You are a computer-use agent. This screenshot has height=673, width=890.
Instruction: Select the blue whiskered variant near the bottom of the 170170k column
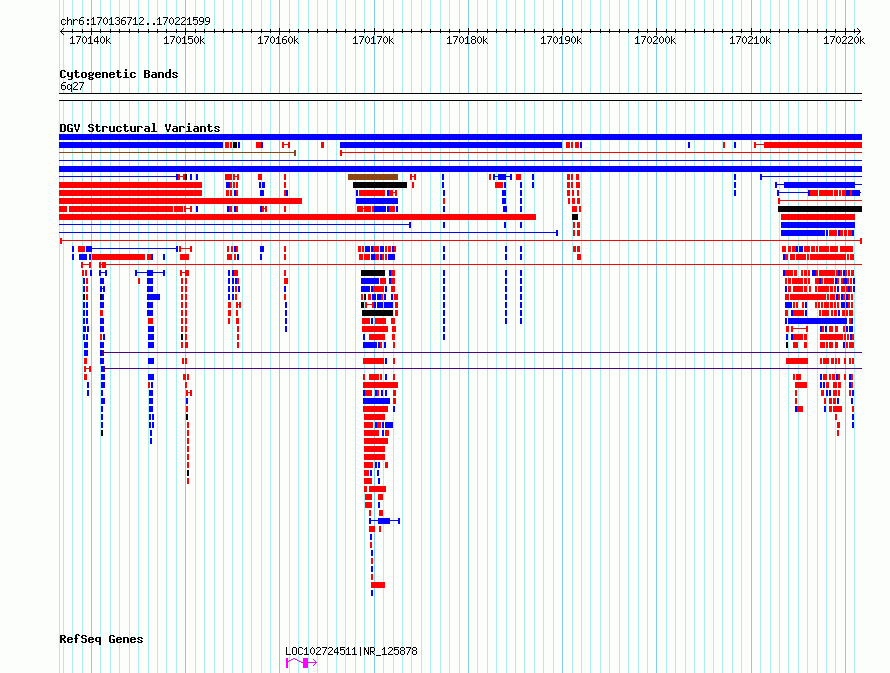384,521
